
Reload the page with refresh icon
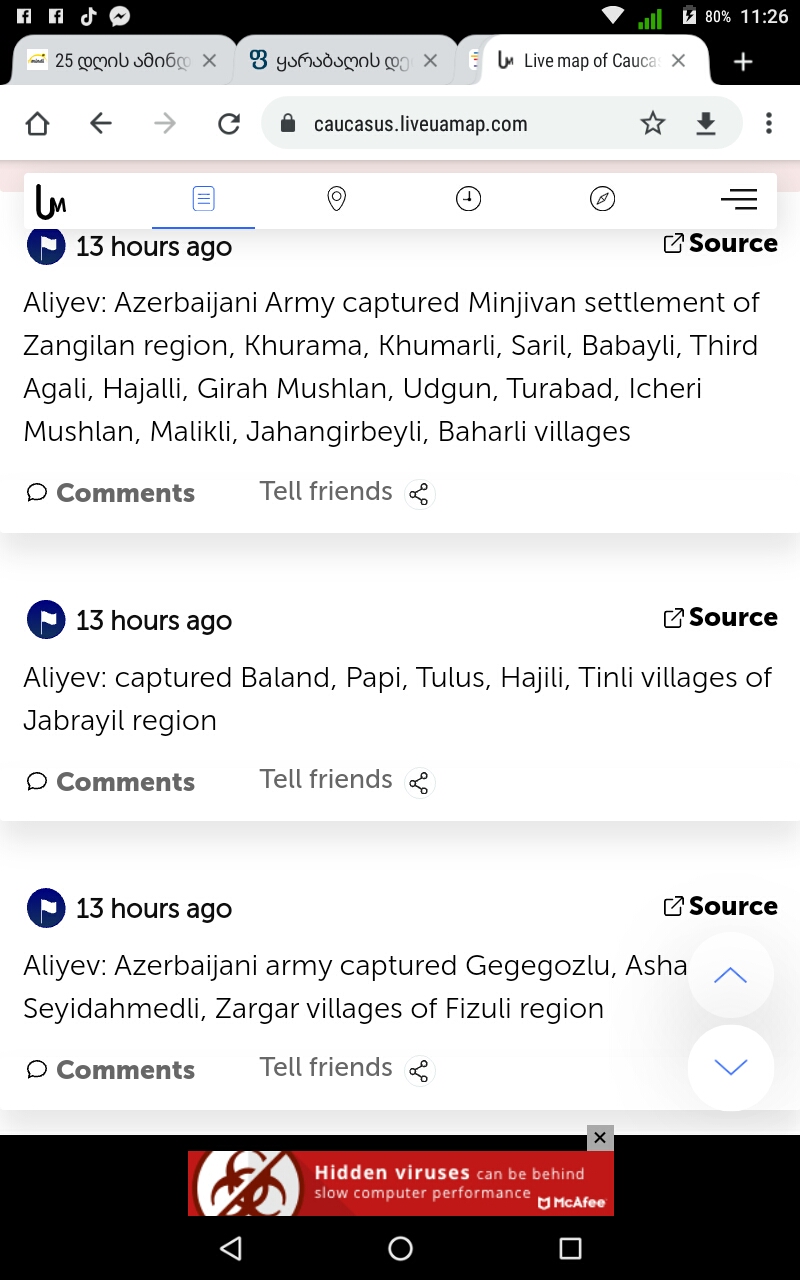[229, 123]
